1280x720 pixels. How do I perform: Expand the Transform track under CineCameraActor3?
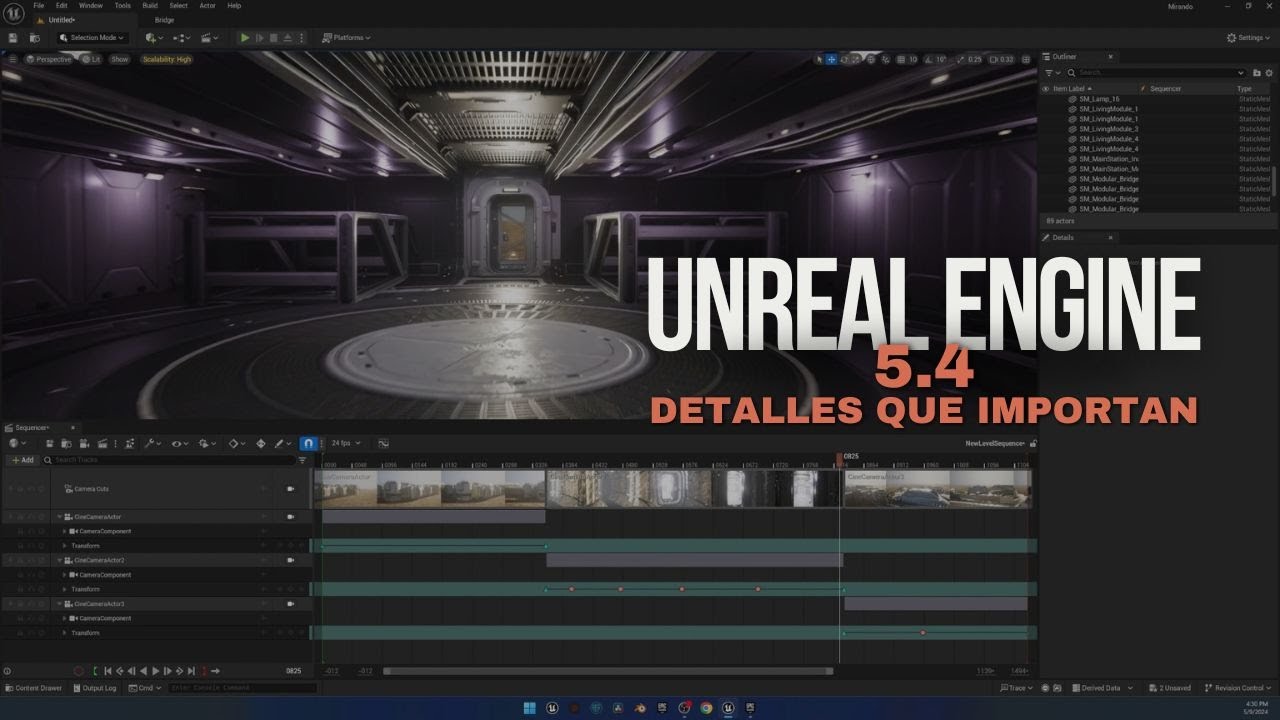(65, 633)
